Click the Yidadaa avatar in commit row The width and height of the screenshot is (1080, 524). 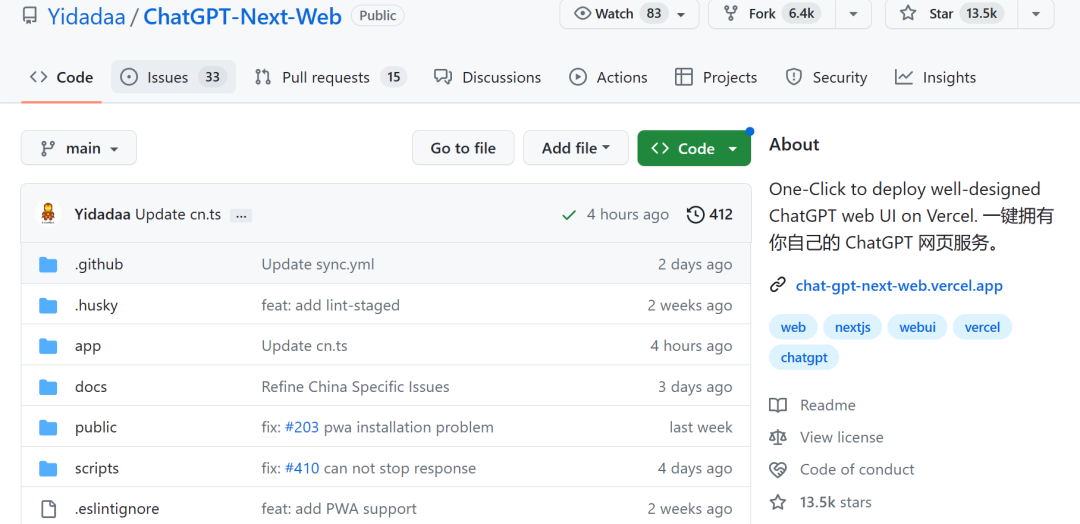click(48, 213)
